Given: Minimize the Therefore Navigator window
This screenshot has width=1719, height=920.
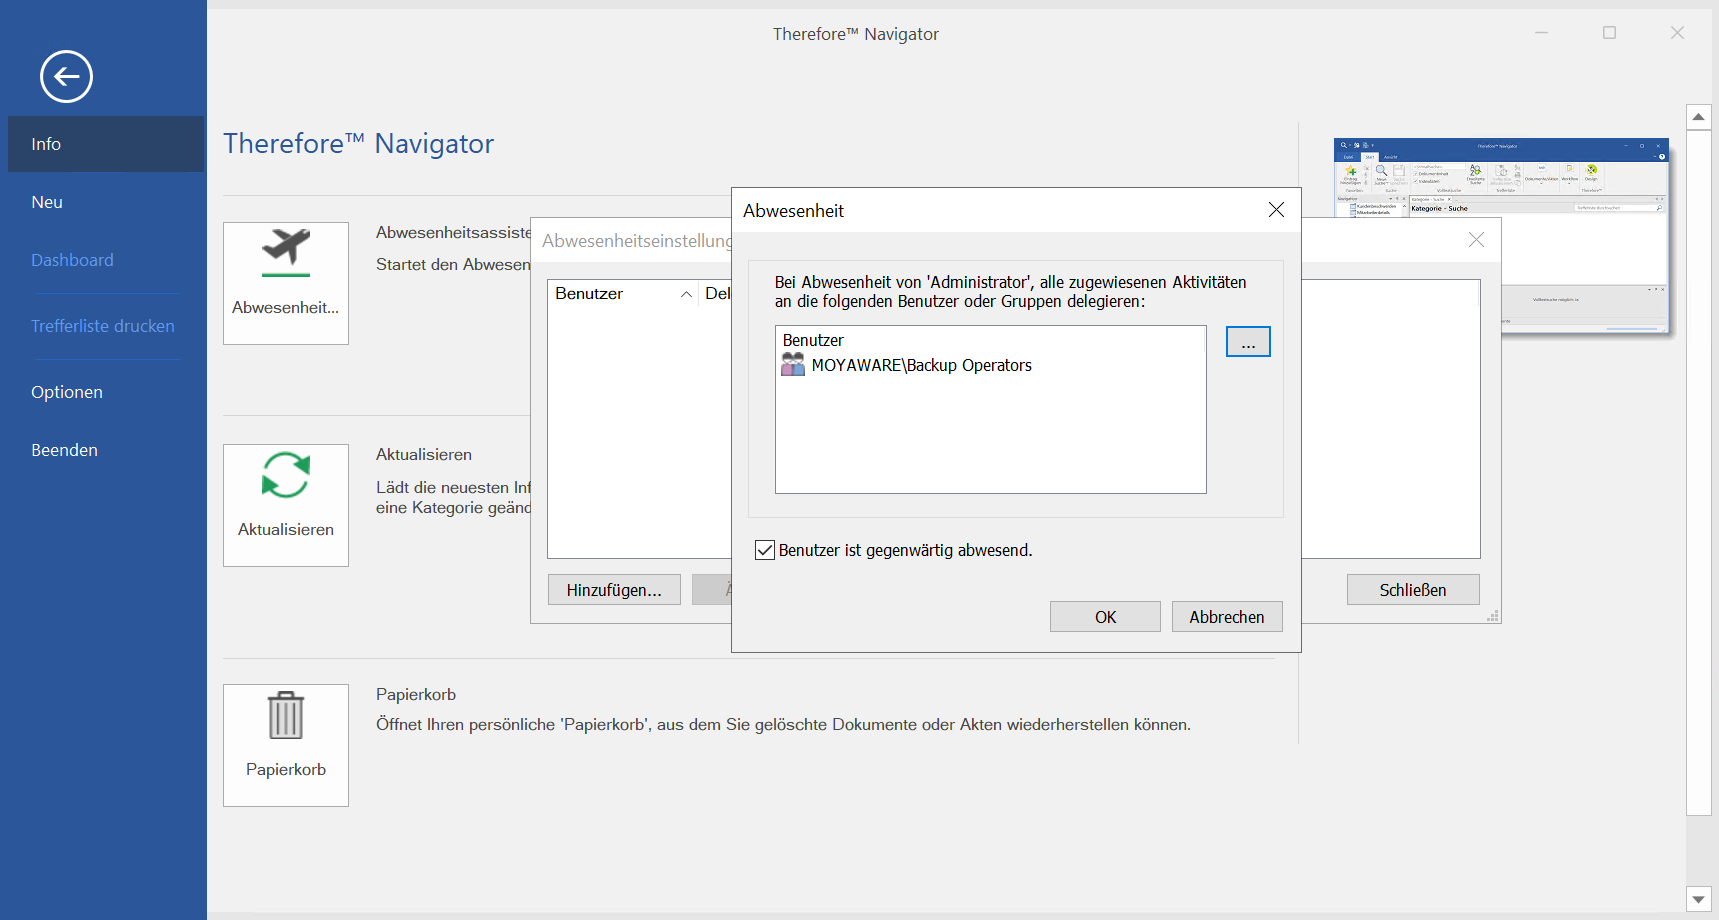Looking at the screenshot, I should [x=1541, y=33].
